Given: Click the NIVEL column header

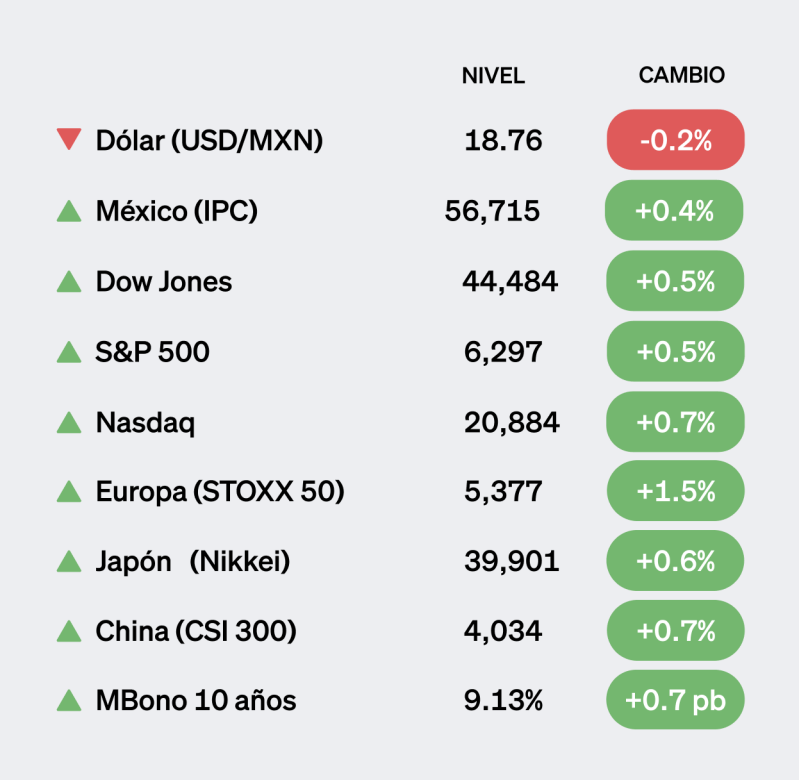Looking at the screenshot, I should (493, 76).
